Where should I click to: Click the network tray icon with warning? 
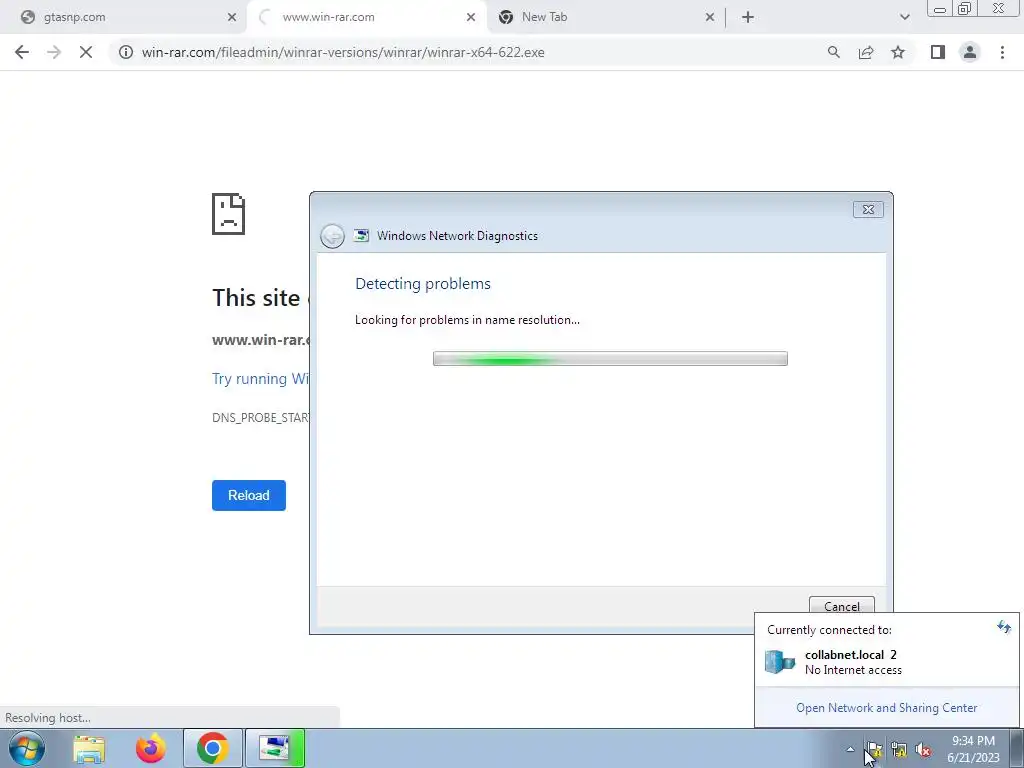click(x=899, y=750)
